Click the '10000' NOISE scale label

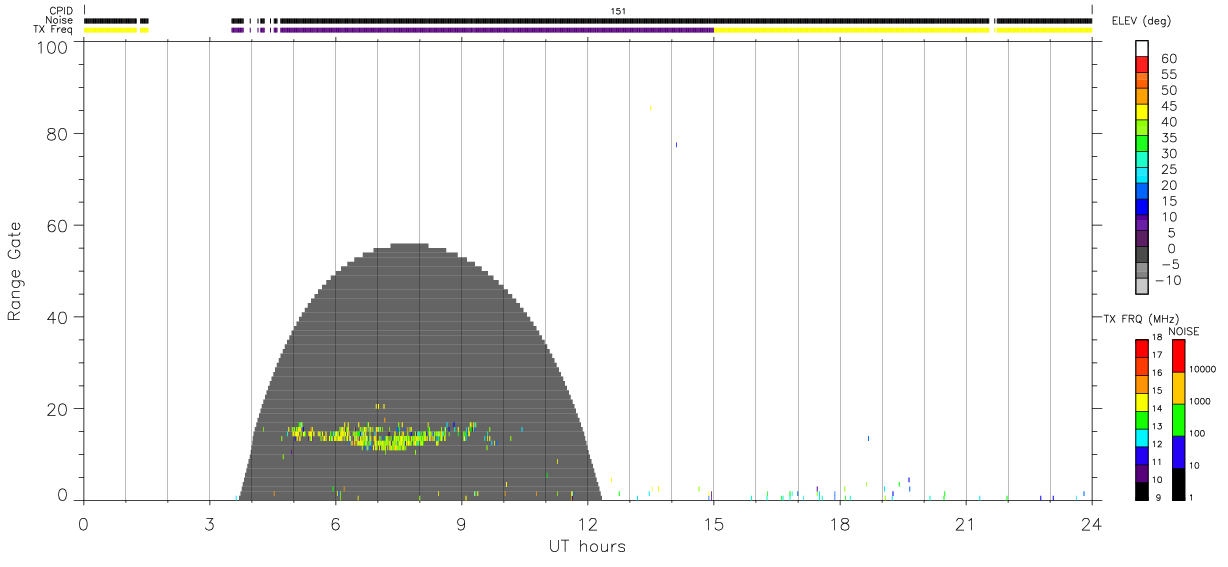point(1204,369)
